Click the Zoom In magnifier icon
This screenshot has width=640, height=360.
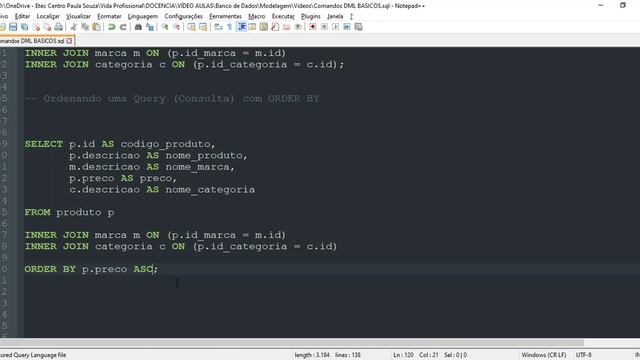(165, 27)
